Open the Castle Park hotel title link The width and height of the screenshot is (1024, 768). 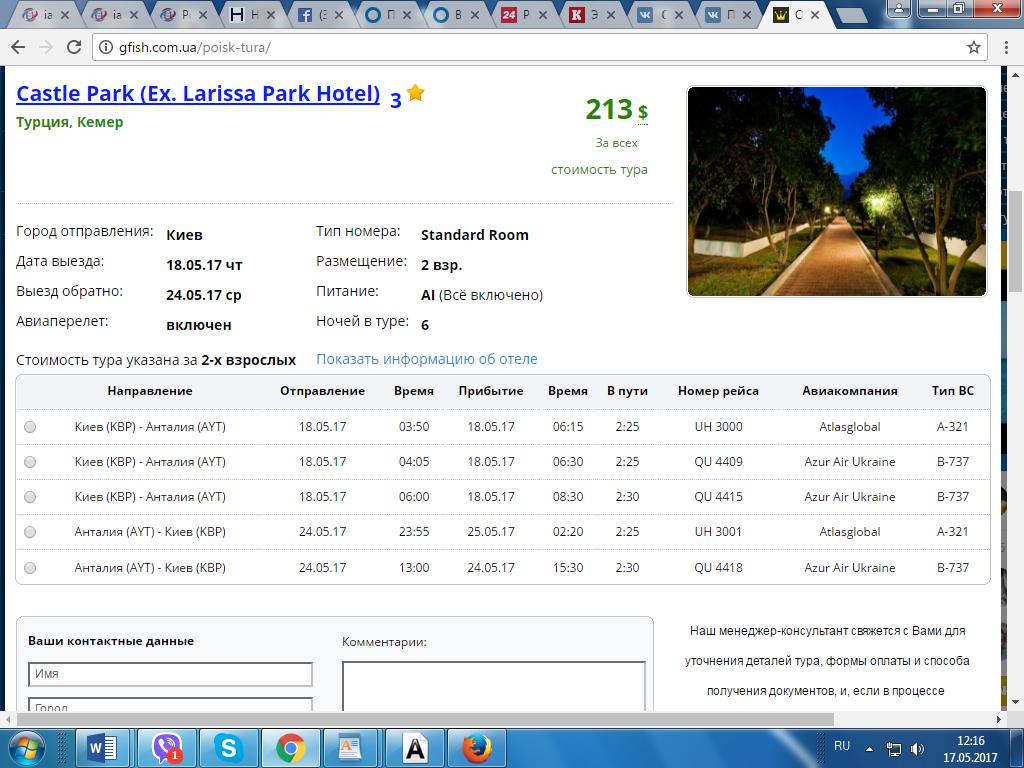pyautogui.click(x=198, y=94)
